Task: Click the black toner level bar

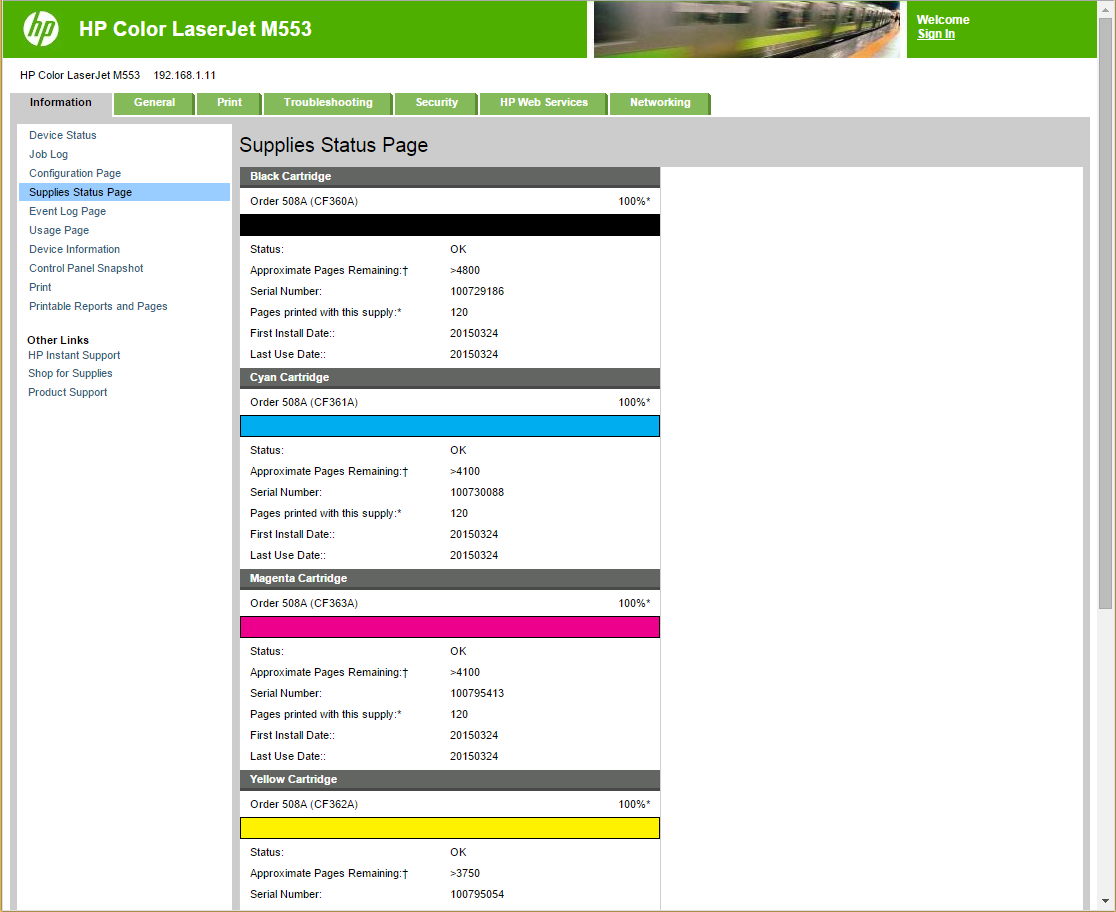Action: (450, 225)
